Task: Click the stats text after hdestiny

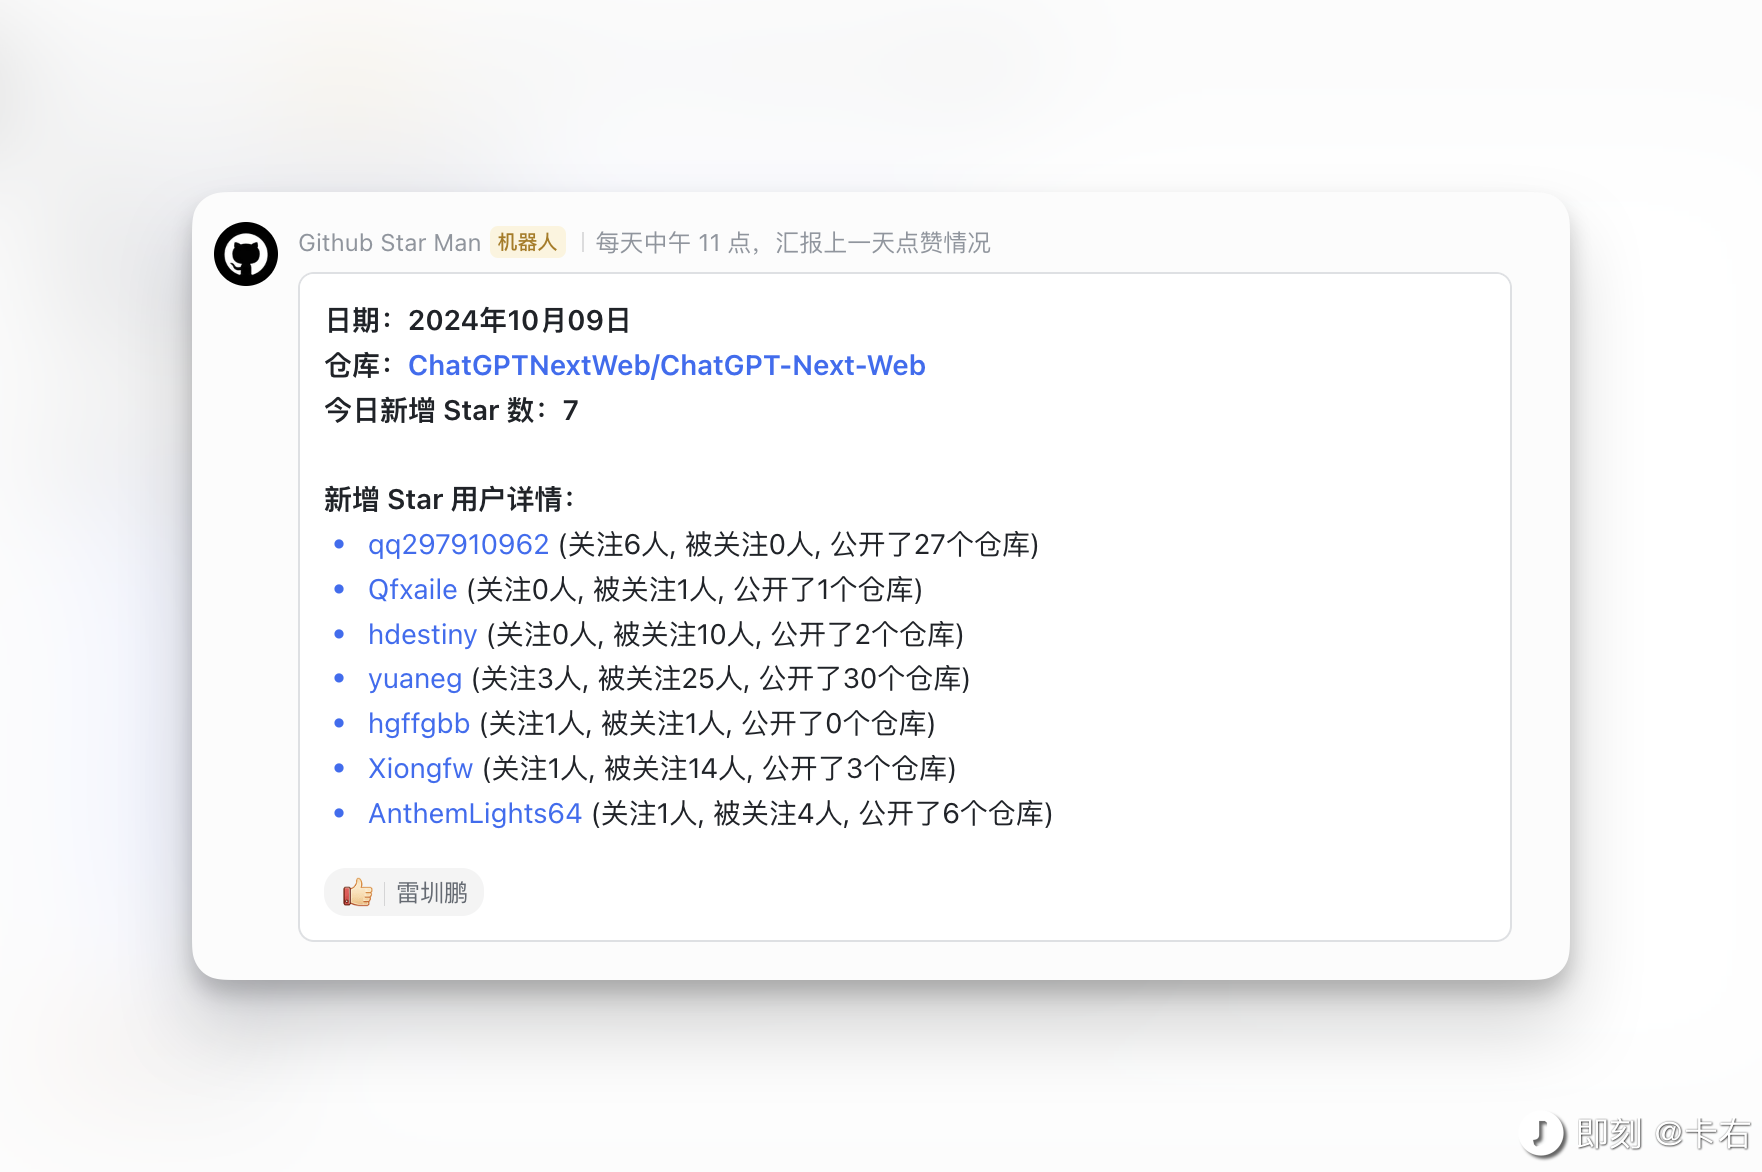Action: 725,635
